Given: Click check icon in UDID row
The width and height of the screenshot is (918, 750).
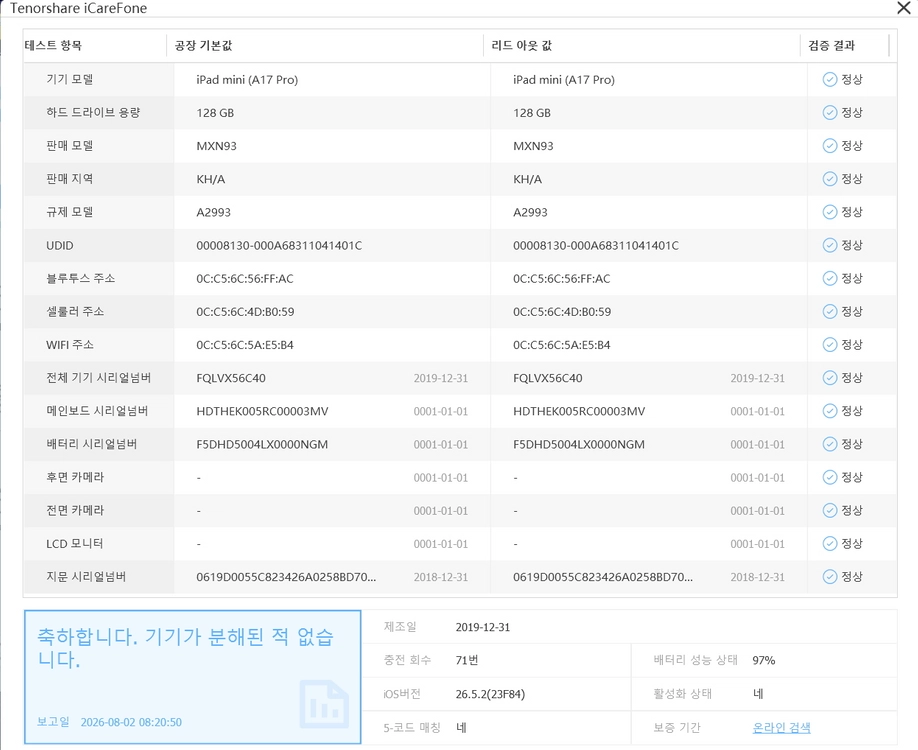Looking at the screenshot, I should 830,245.
